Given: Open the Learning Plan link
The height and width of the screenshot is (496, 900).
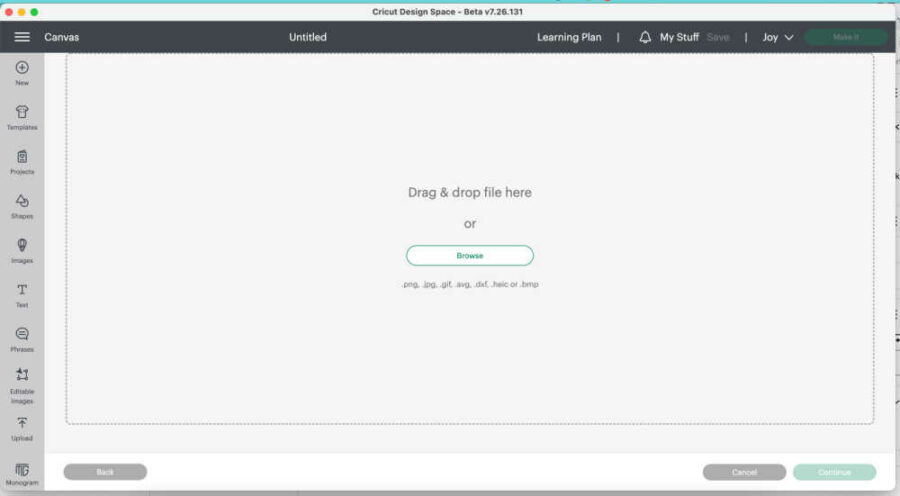Looking at the screenshot, I should pos(569,37).
